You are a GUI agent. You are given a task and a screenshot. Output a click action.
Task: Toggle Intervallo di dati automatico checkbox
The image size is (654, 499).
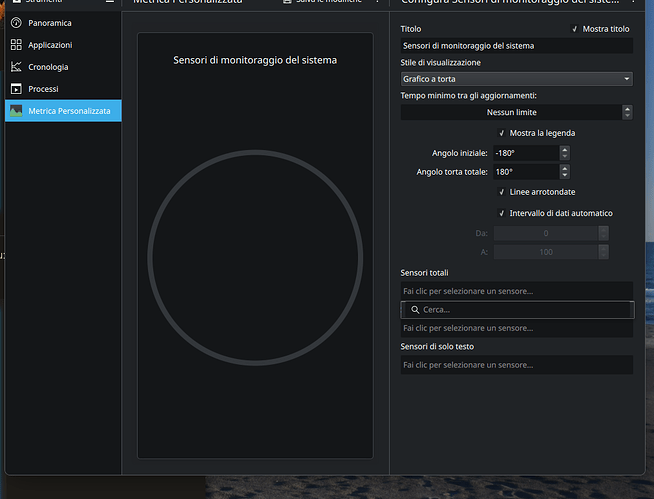(x=501, y=213)
